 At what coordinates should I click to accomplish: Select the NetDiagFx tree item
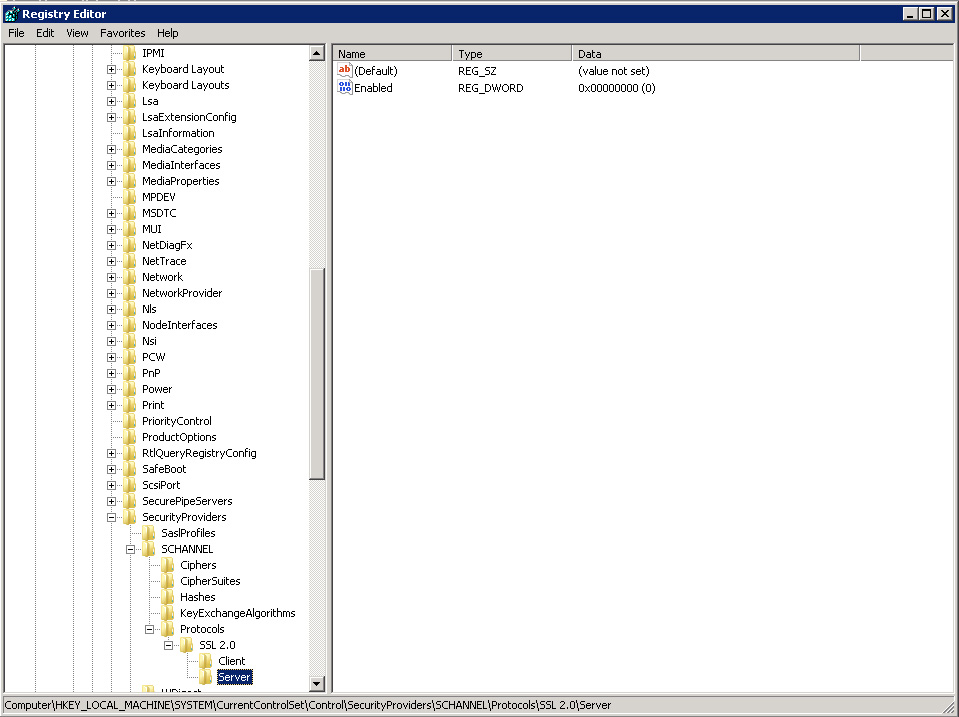(167, 245)
